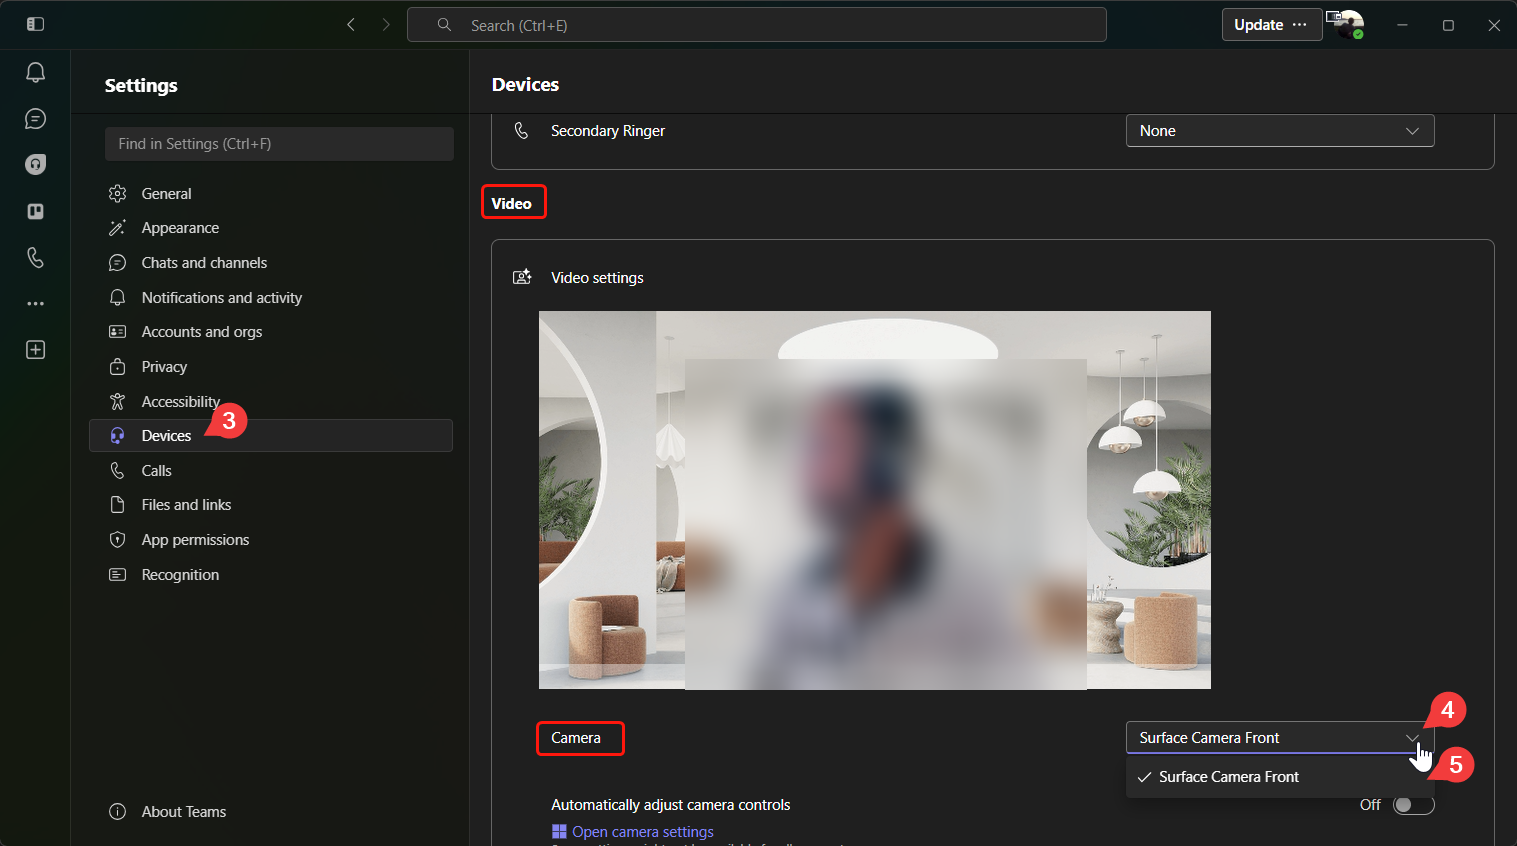
Task: Open camera settings link
Action: 643,832
